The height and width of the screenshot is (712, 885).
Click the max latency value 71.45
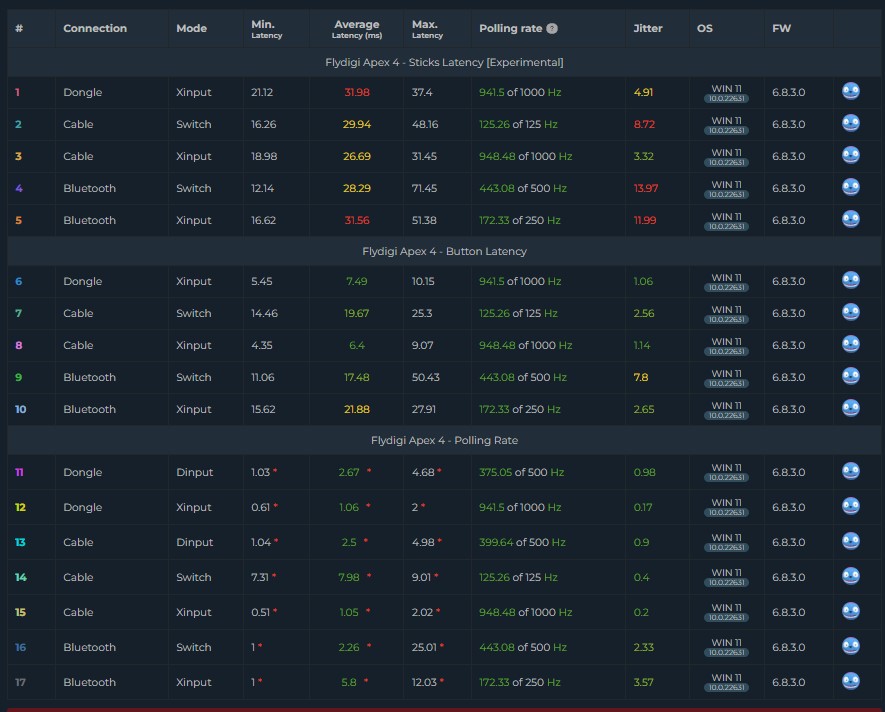tap(425, 188)
